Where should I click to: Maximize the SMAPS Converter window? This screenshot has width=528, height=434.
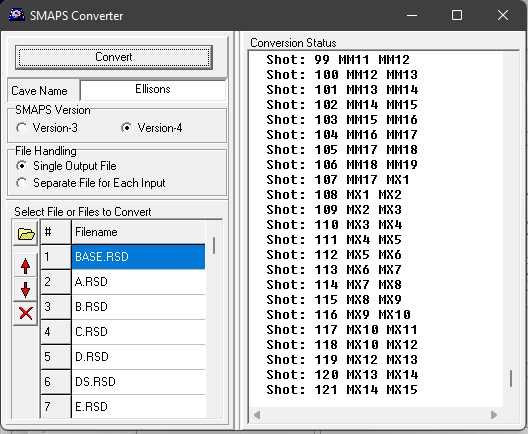(x=457, y=15)
